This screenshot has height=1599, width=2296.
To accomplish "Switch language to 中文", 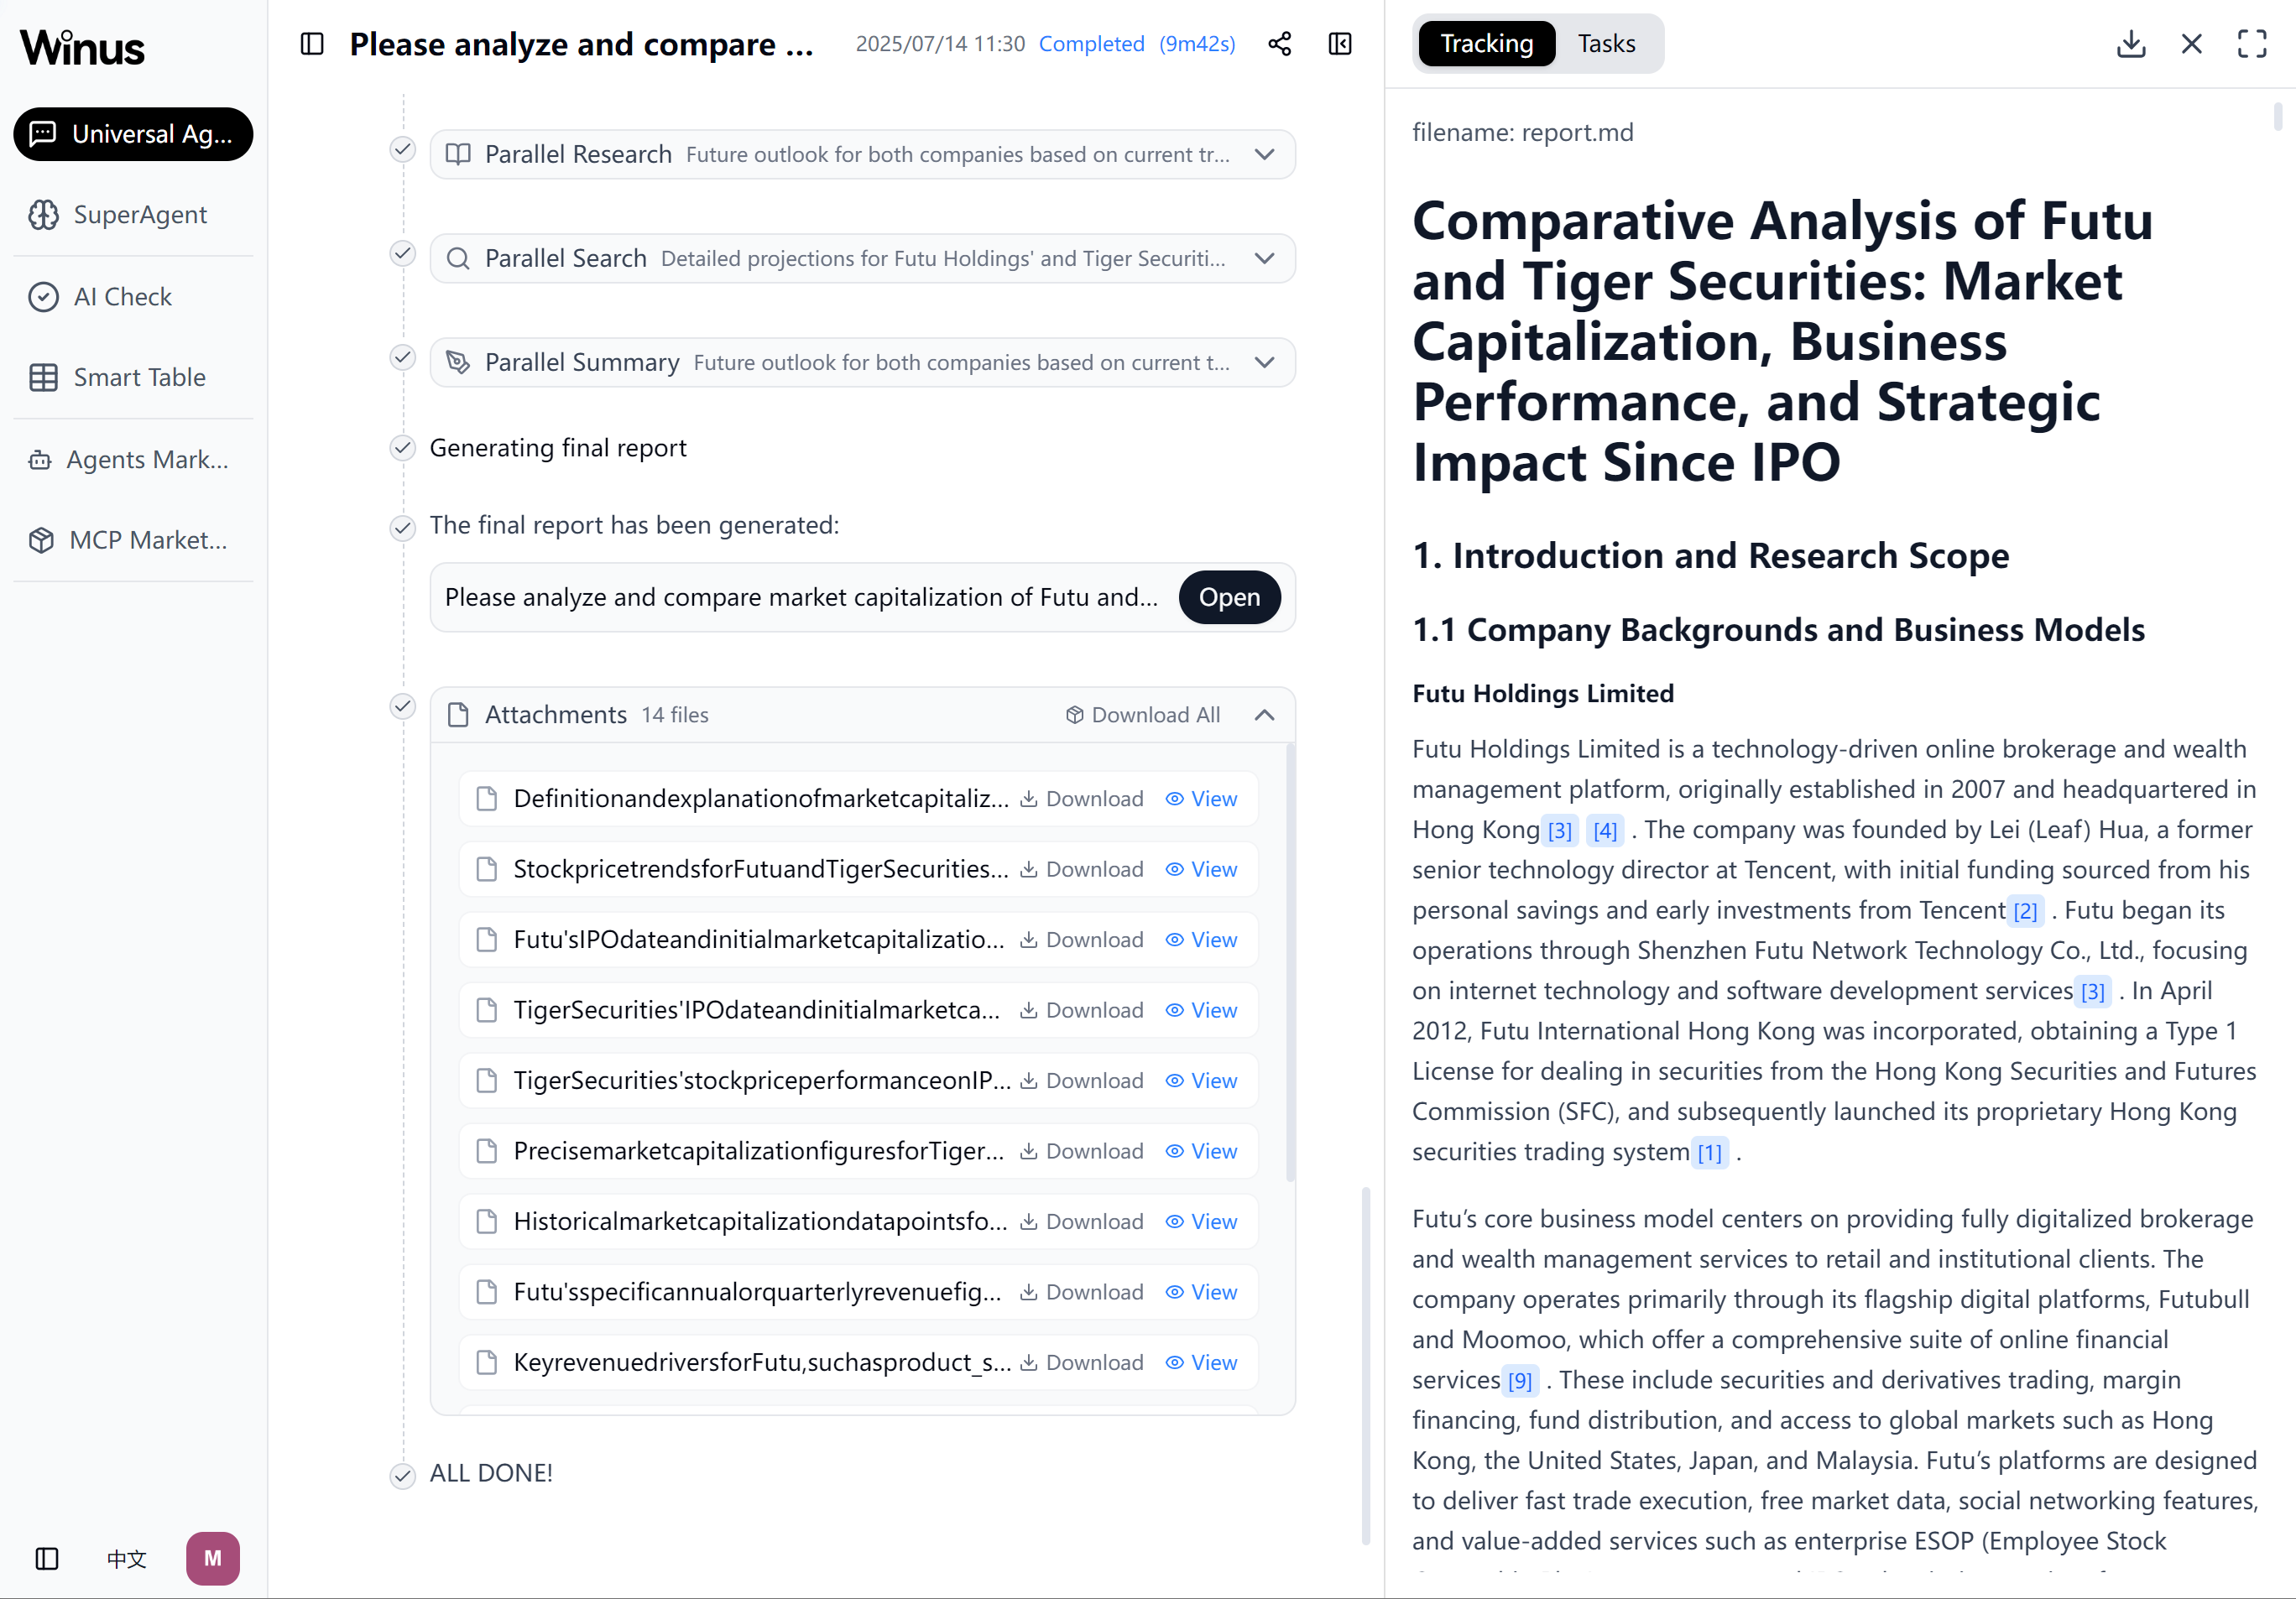I will pyautogui.click(x=127, y=1558).
